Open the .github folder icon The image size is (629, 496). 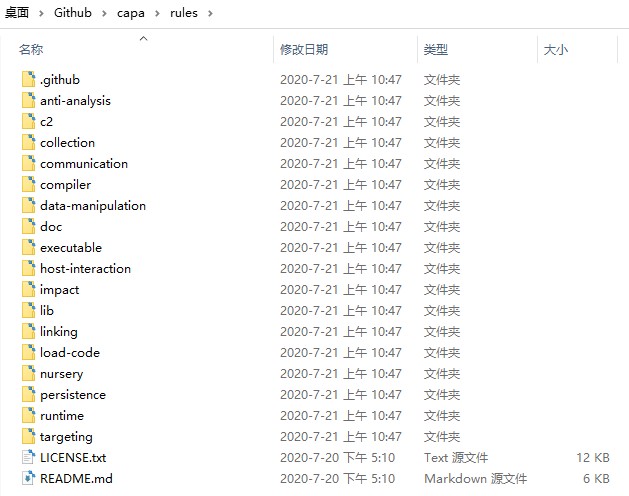pyautogui.click(x=28, y=79)
